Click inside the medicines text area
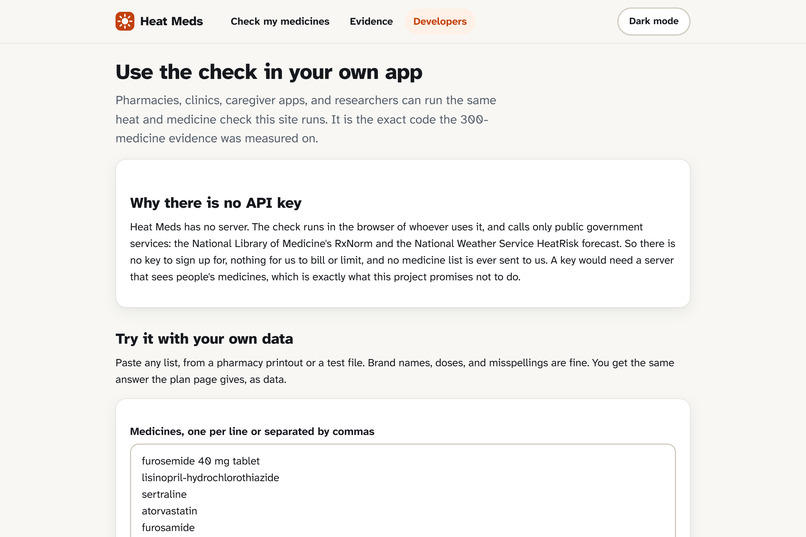806x537 pixels. 402,491
